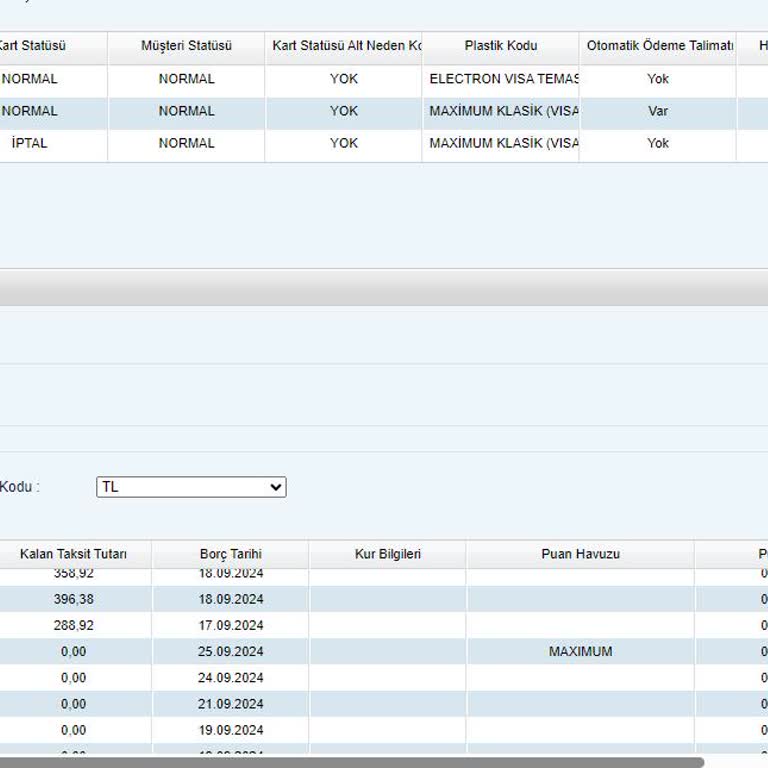This screenshot has width=768, height=768.
Task: Select the İPTAL status card row
Action: point(30,143)
